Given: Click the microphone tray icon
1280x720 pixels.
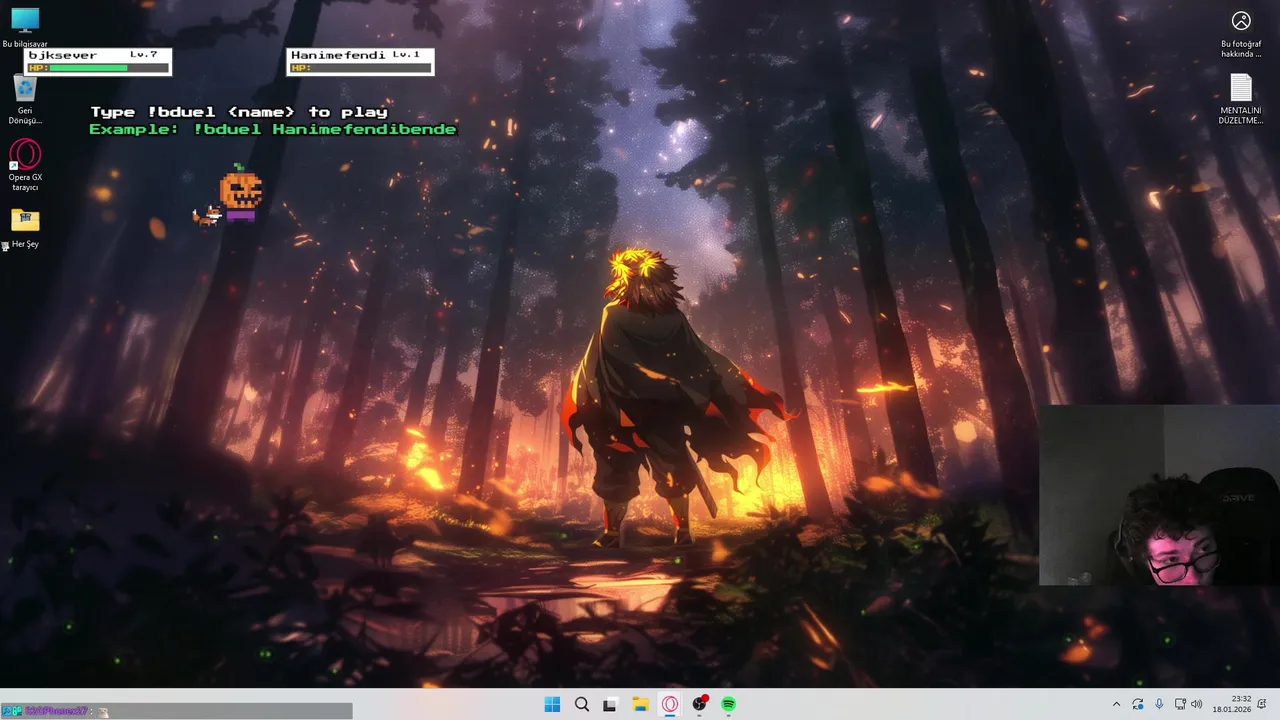Looking at the screenshot, I should point(1159,704).
